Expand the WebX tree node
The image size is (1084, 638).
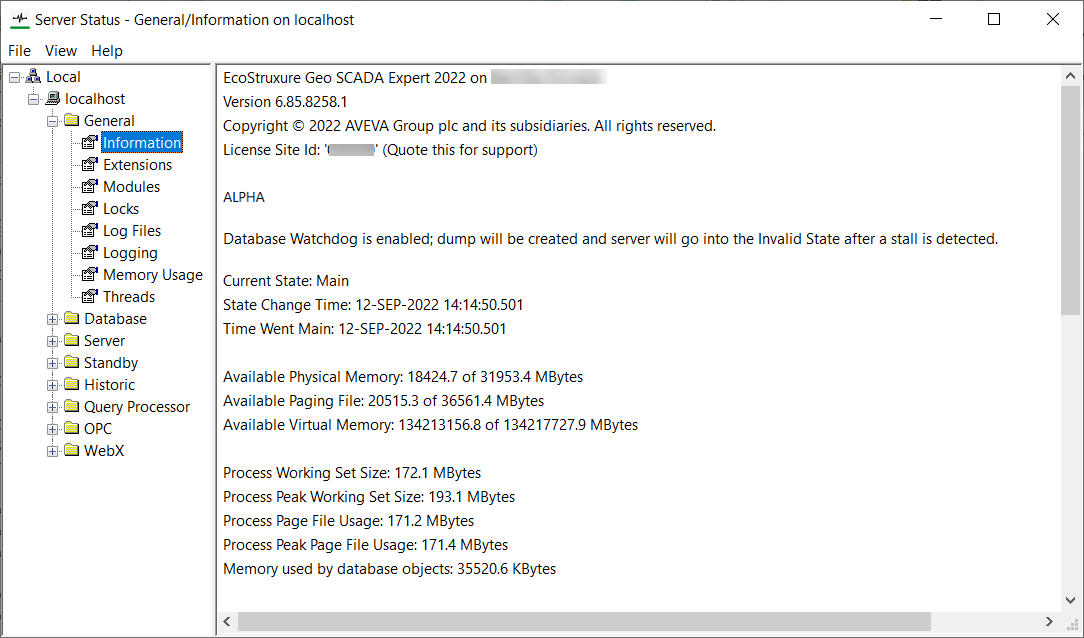coord(52,451)
